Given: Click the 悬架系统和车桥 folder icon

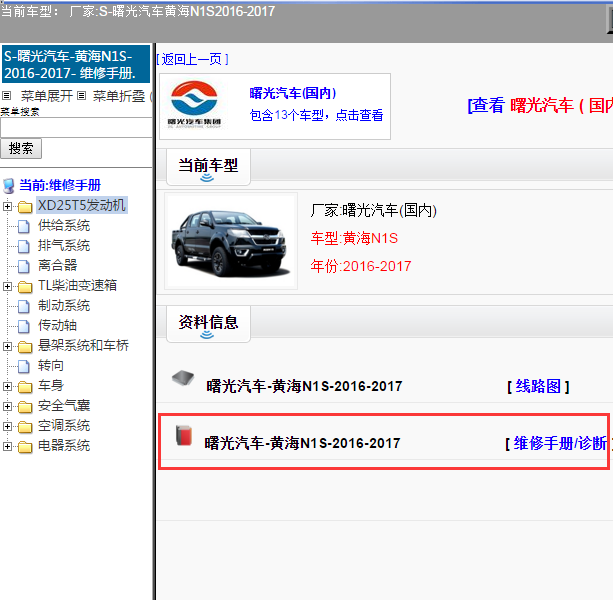Looking at the screenshot, I should pos(25,347).
